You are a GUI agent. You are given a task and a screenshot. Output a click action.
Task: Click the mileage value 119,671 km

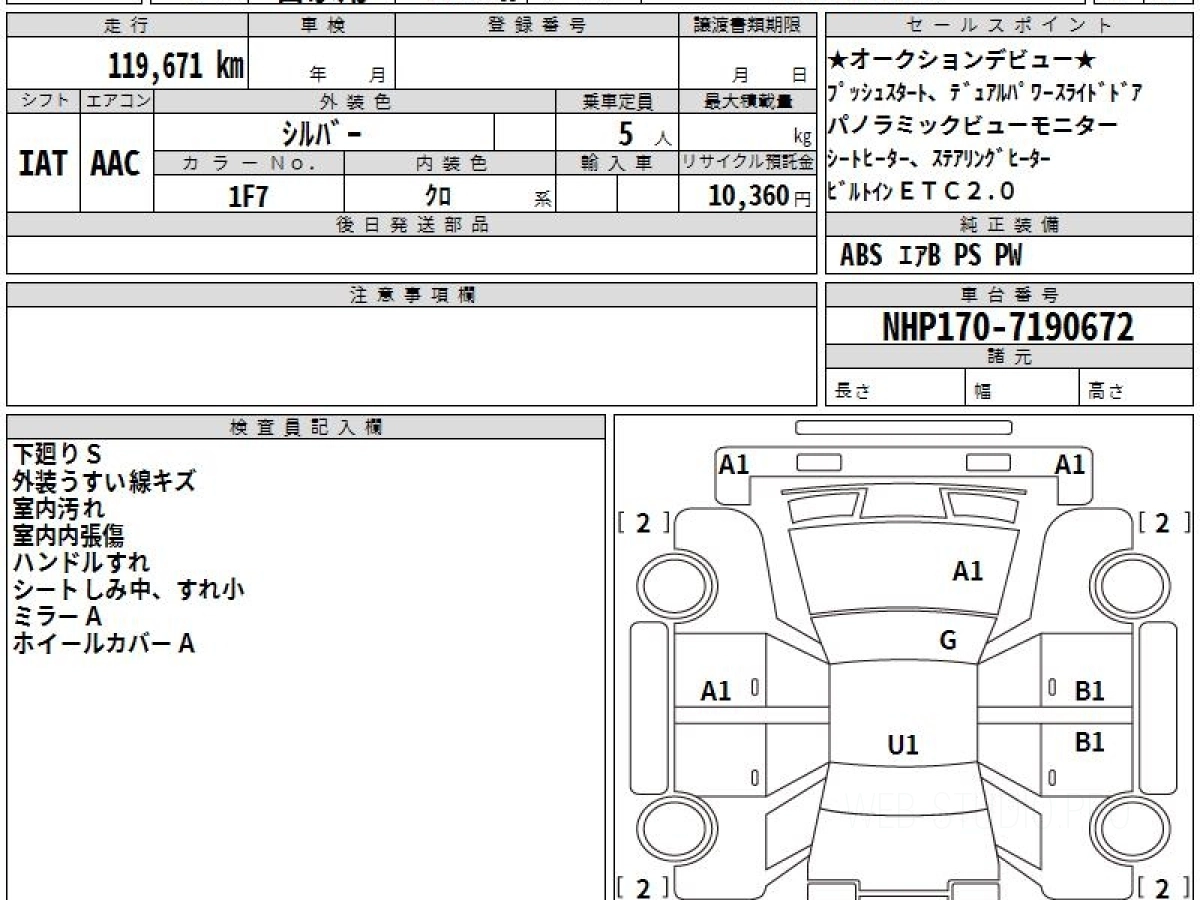click(x=176, y=66)
